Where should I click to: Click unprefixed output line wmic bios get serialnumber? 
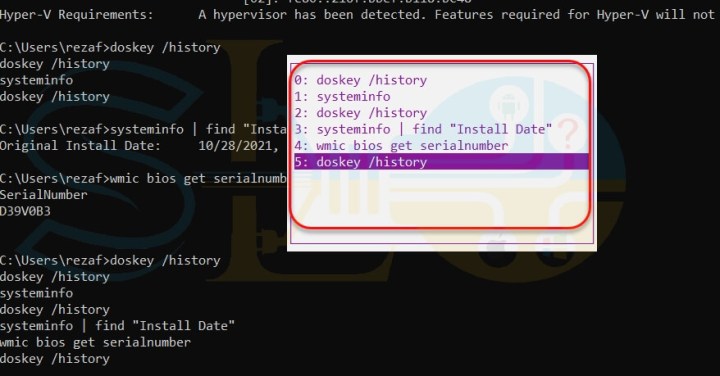coord(95,342)
